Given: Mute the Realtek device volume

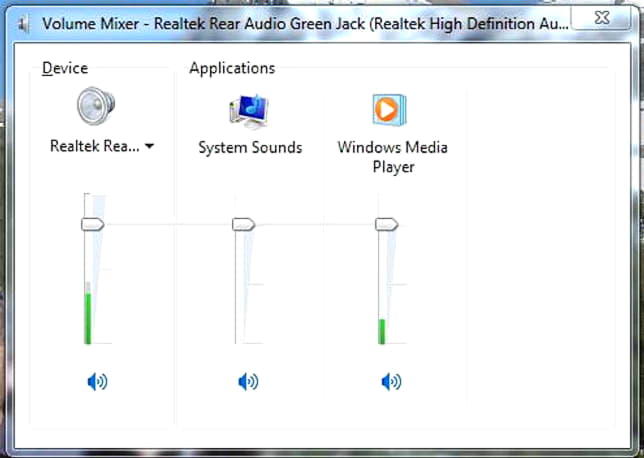Looking at the screenshot, I should (97, 382).
